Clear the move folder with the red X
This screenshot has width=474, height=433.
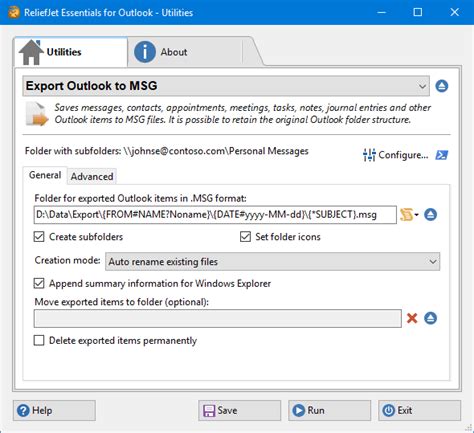[412, 318]
